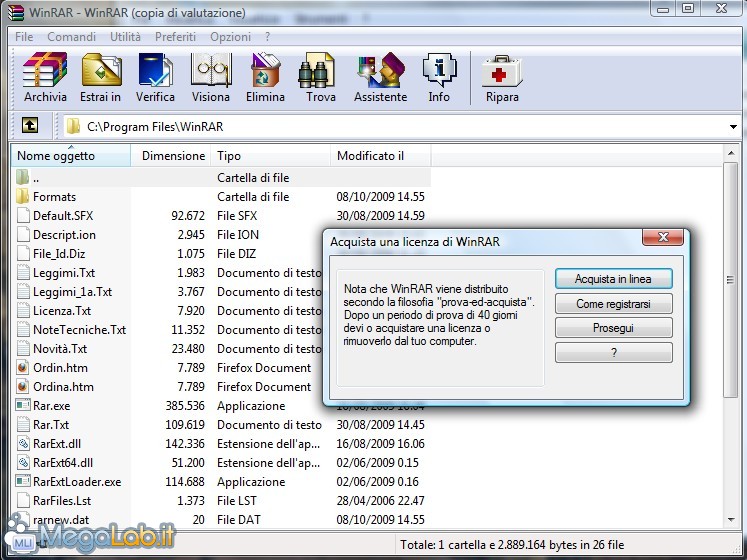Click the status bar Totale summary text

coord(512,544)
